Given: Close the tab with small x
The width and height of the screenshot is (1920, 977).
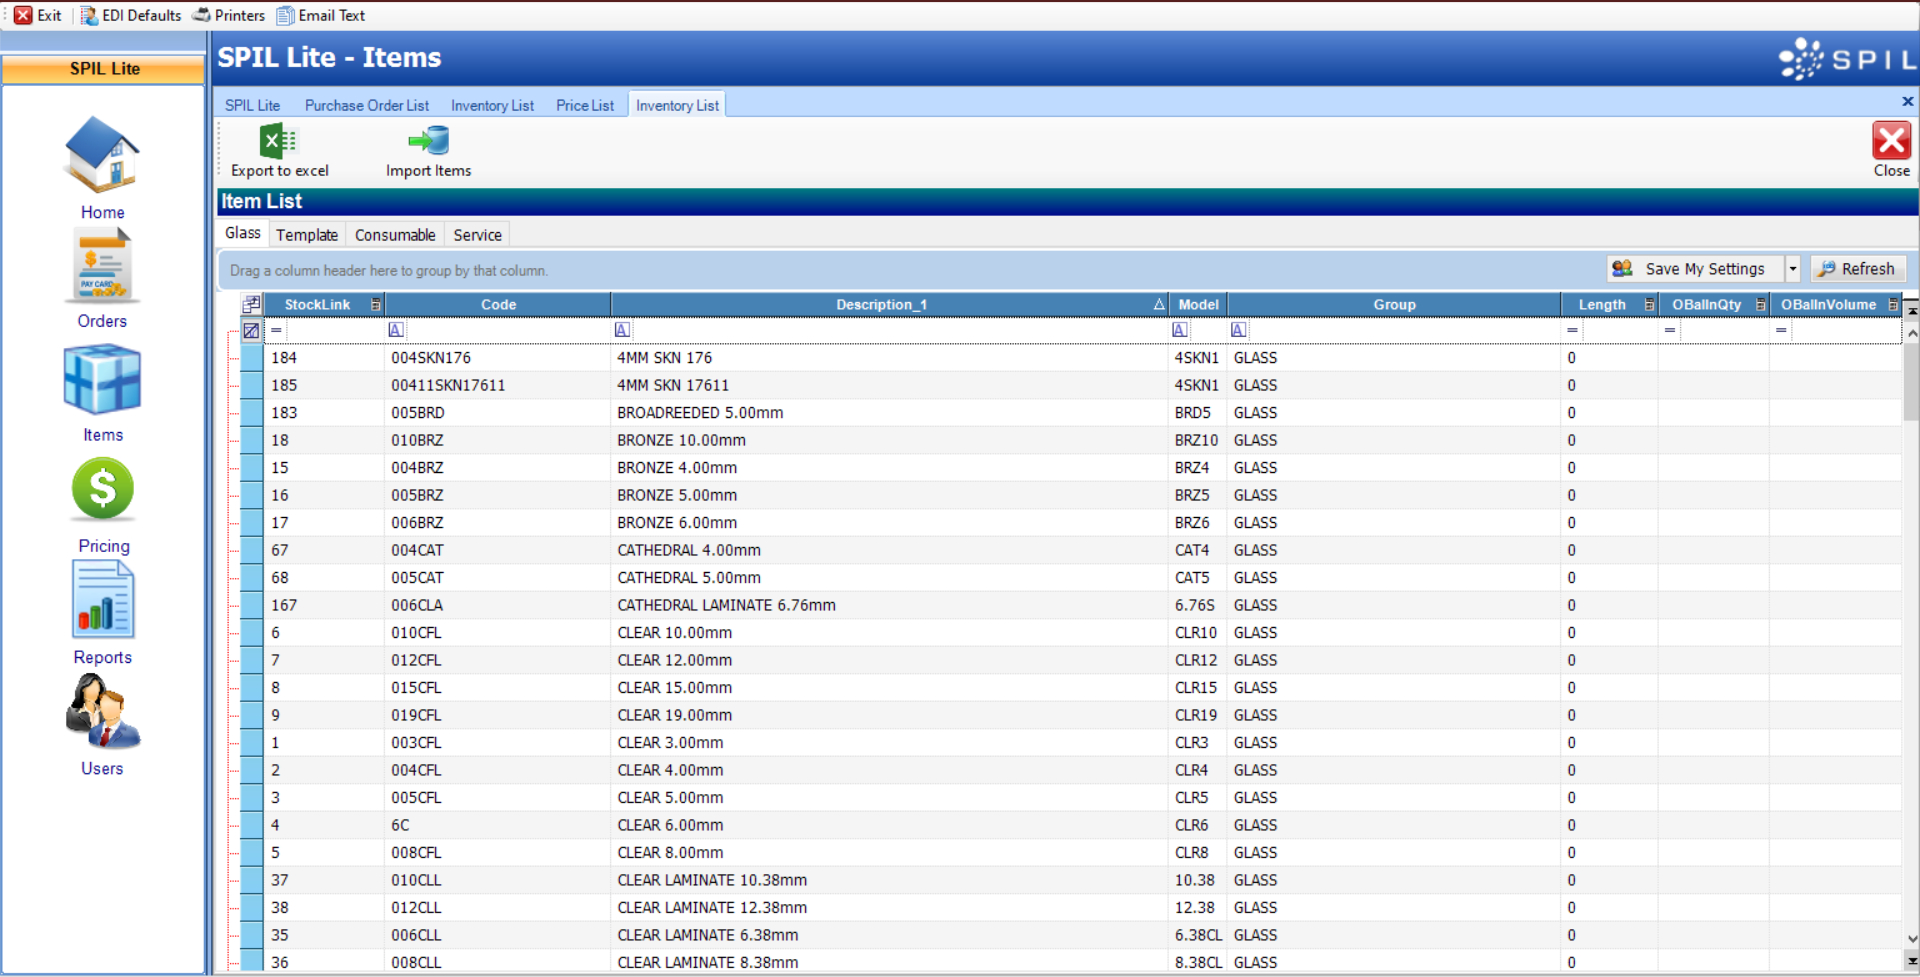Looking at the screenshot, I should tap(1907, 101).
